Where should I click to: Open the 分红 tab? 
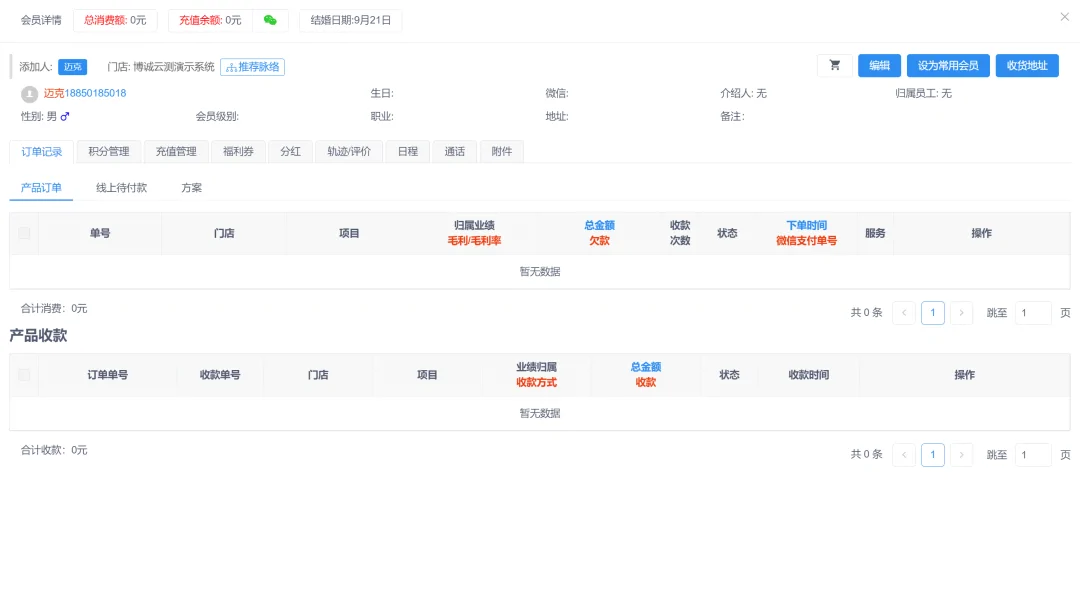290,152
